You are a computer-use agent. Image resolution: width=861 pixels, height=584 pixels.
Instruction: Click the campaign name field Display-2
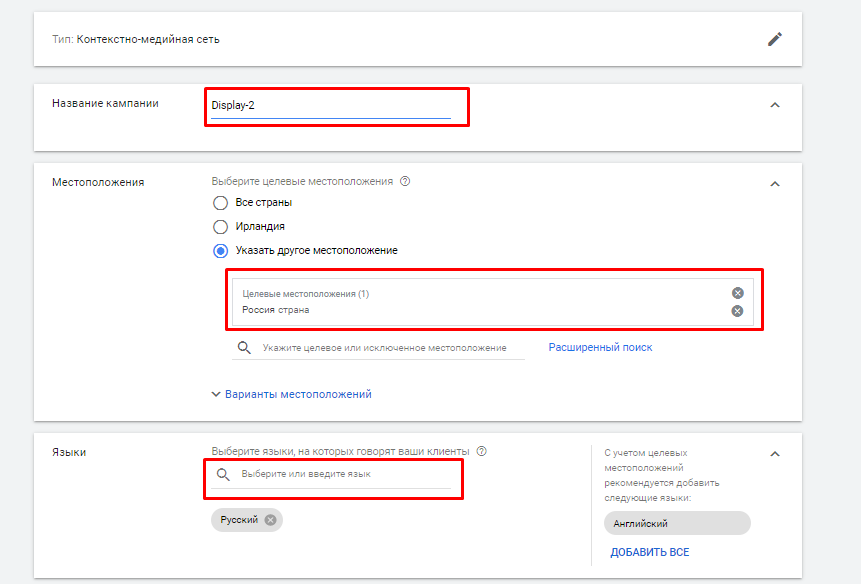click(x=330, y=105)
